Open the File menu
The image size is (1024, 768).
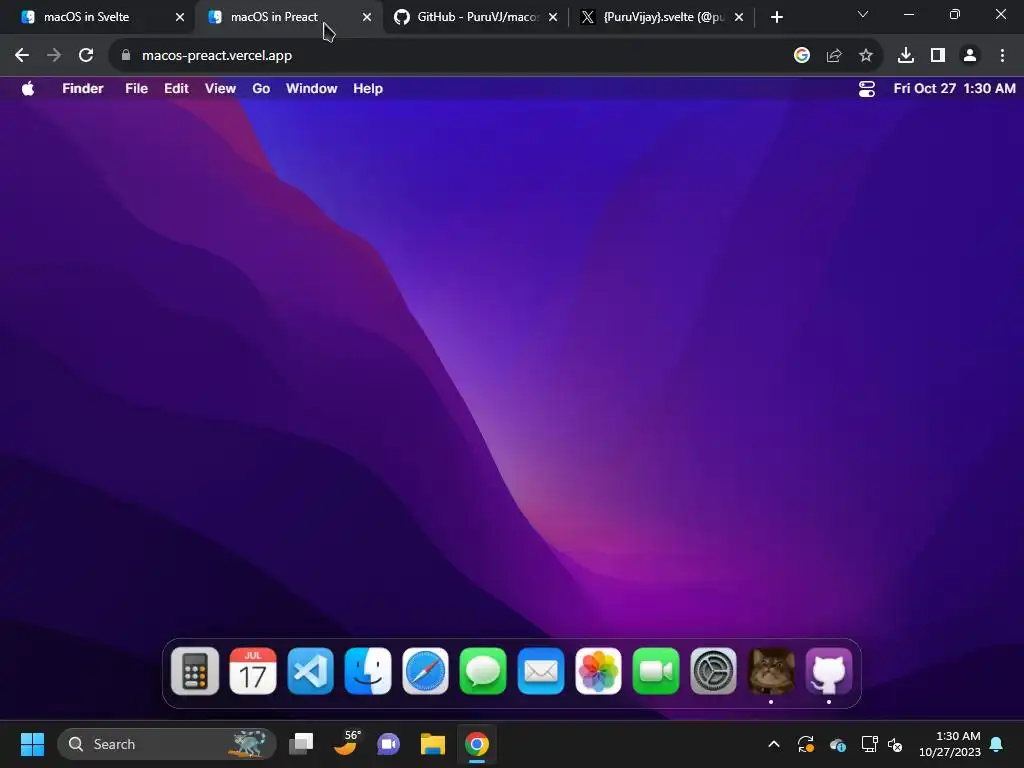pos(136,88)
